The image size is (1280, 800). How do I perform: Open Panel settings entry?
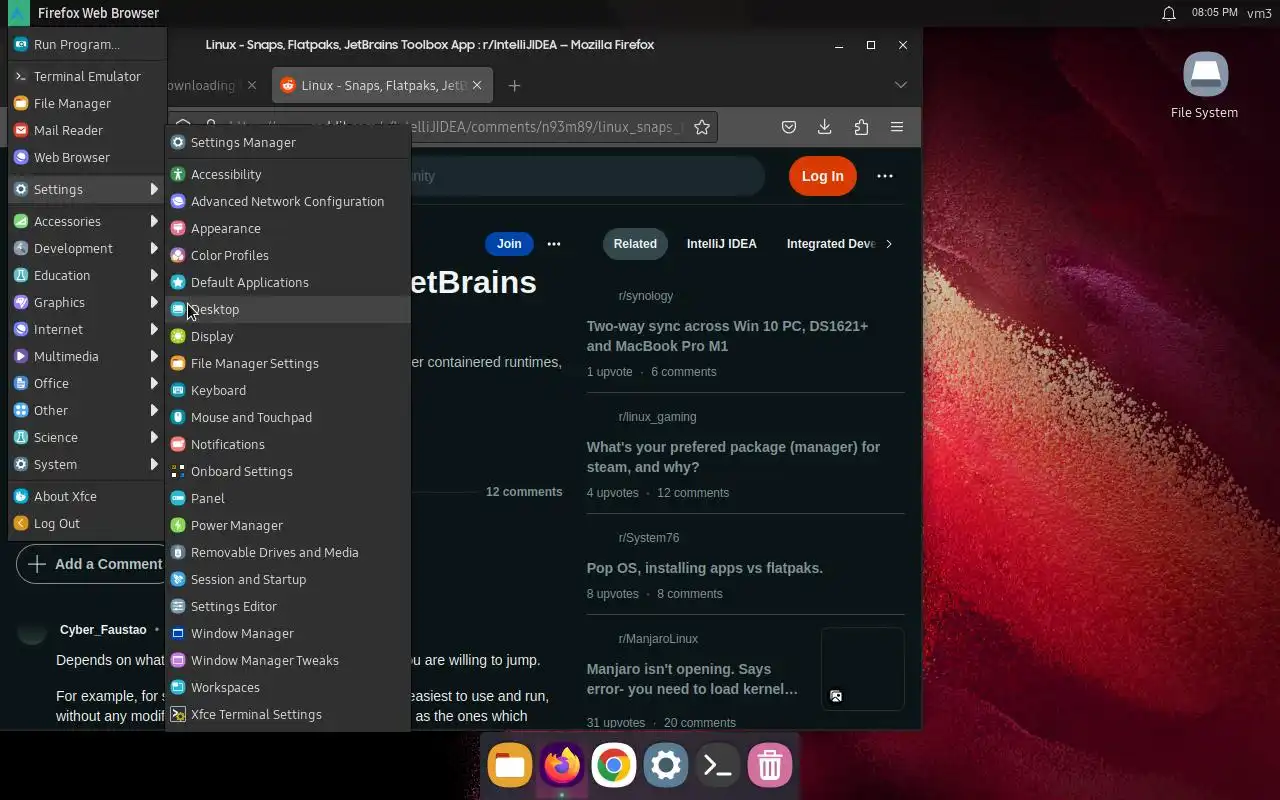click(x=288, y=498)
